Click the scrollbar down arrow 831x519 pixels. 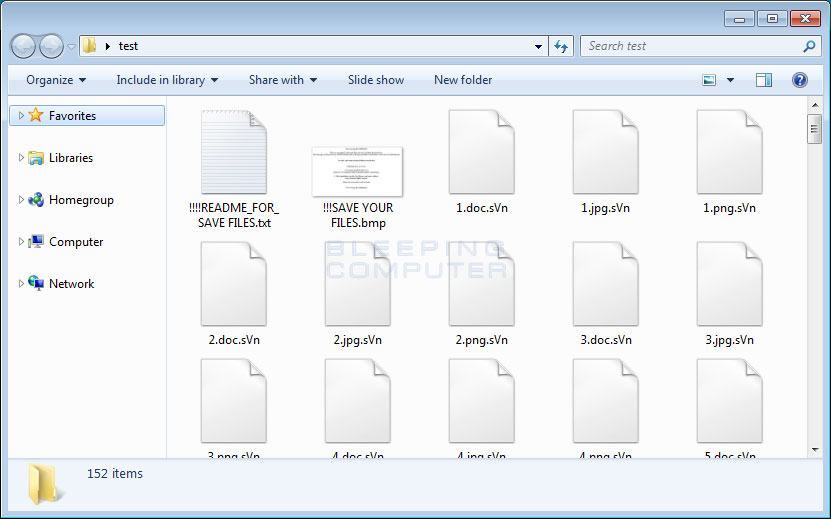[x=815, y=450]
